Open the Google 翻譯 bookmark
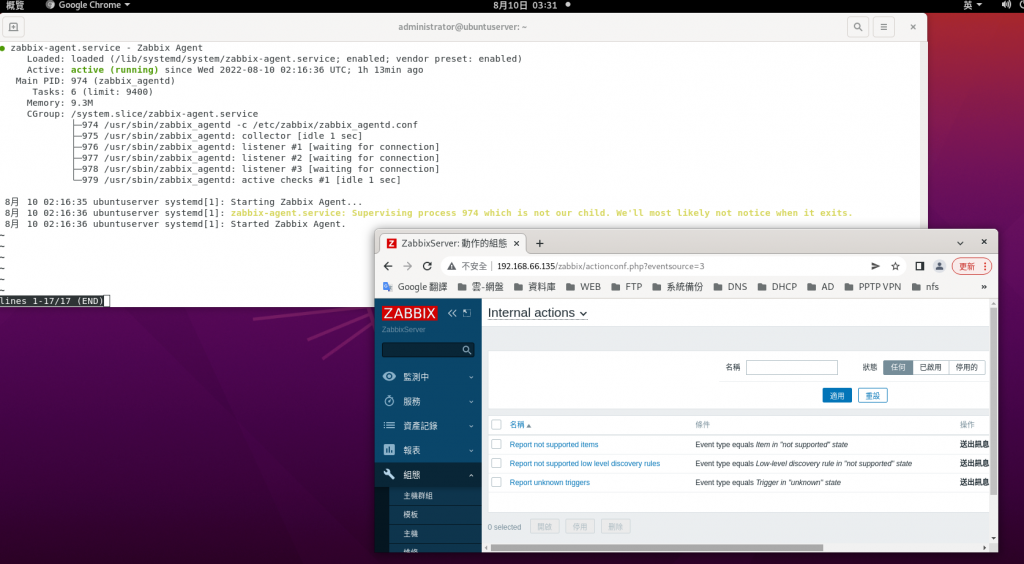Screen dimensions: 1024x564 click(x=415, y=287)
